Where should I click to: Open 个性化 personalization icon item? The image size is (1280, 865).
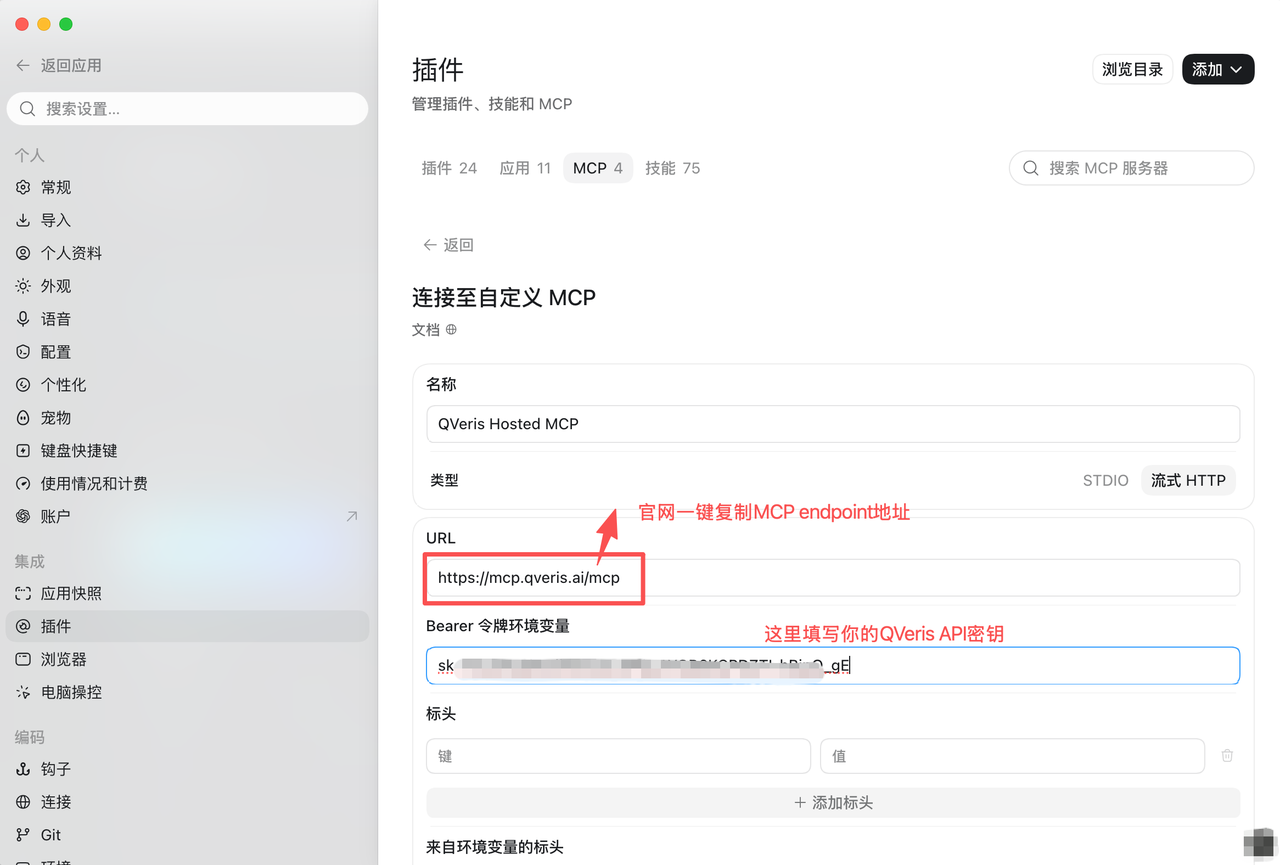click(x=23, y=385)
